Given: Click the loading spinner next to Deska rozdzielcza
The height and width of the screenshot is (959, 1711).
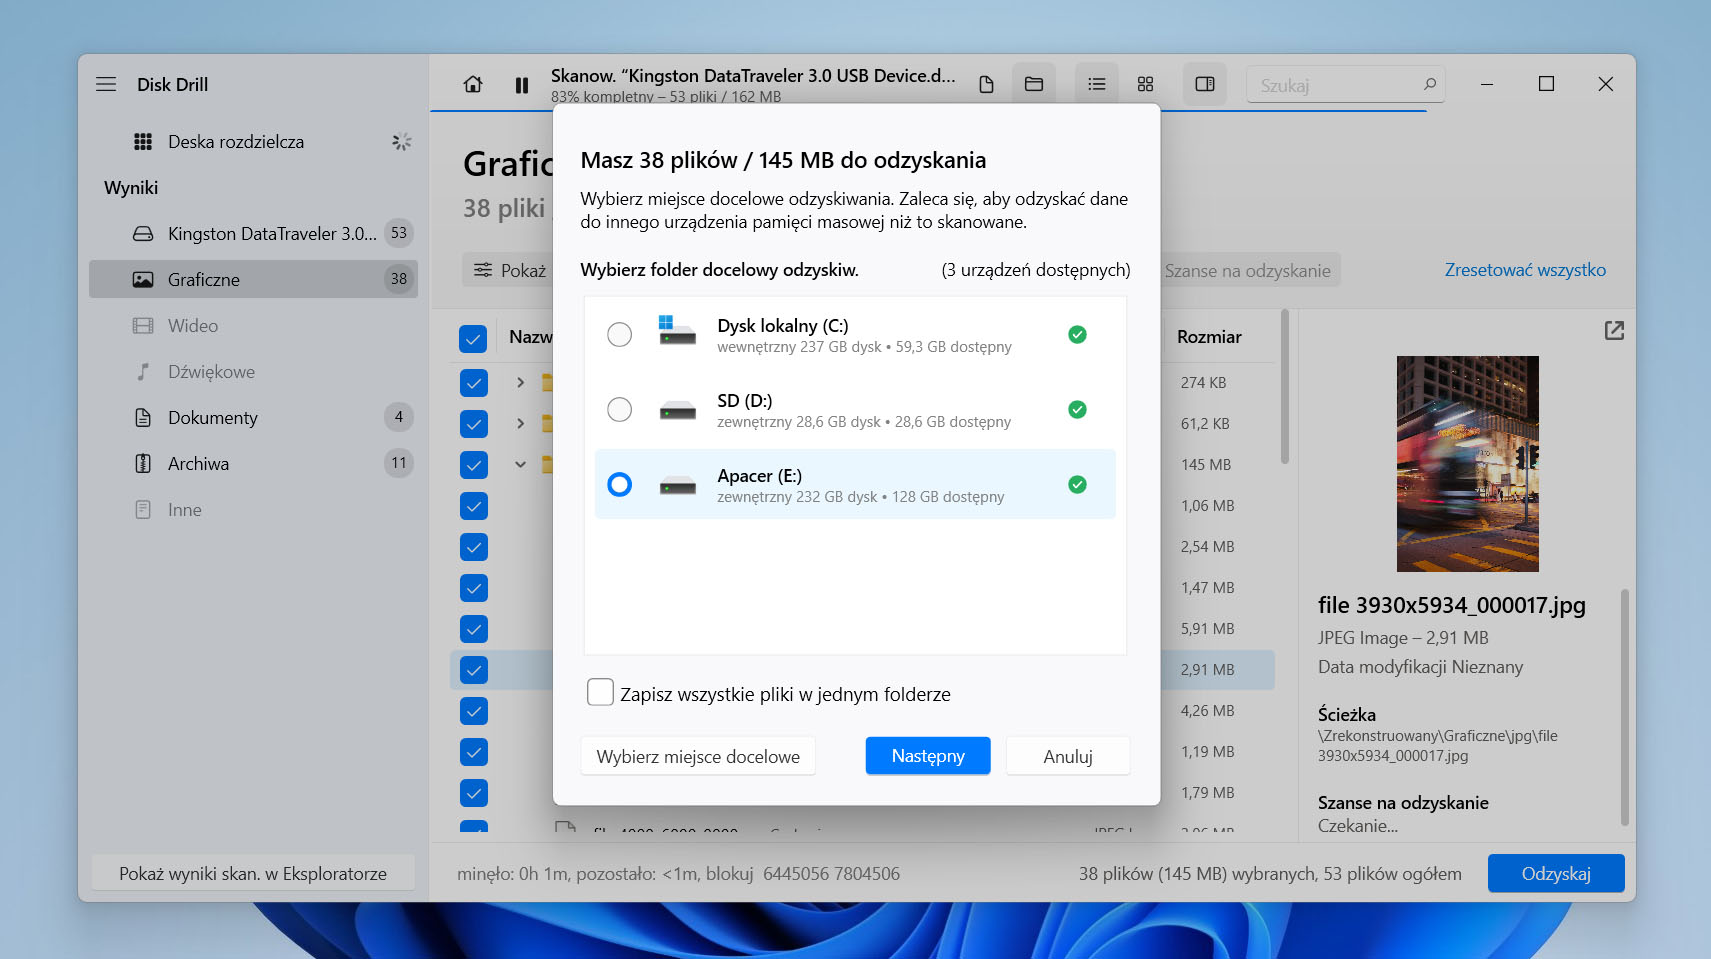Looking at the screenshot, I should pos(401,142).
